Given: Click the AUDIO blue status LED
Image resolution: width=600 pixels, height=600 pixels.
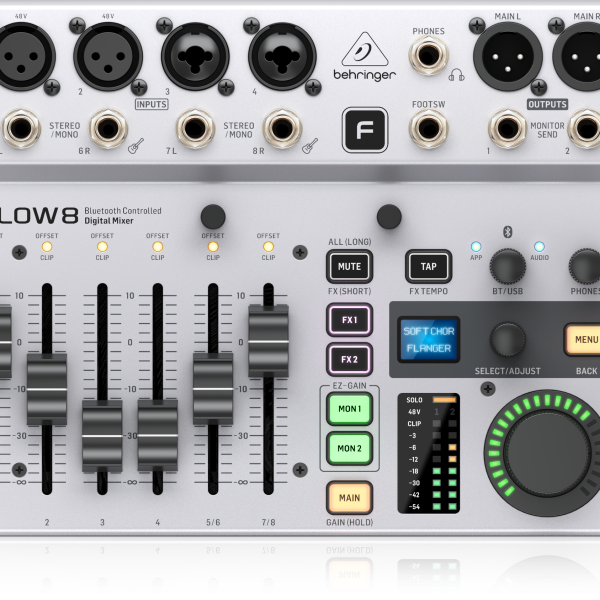Looking at the screenshot, I should [539, 246].
